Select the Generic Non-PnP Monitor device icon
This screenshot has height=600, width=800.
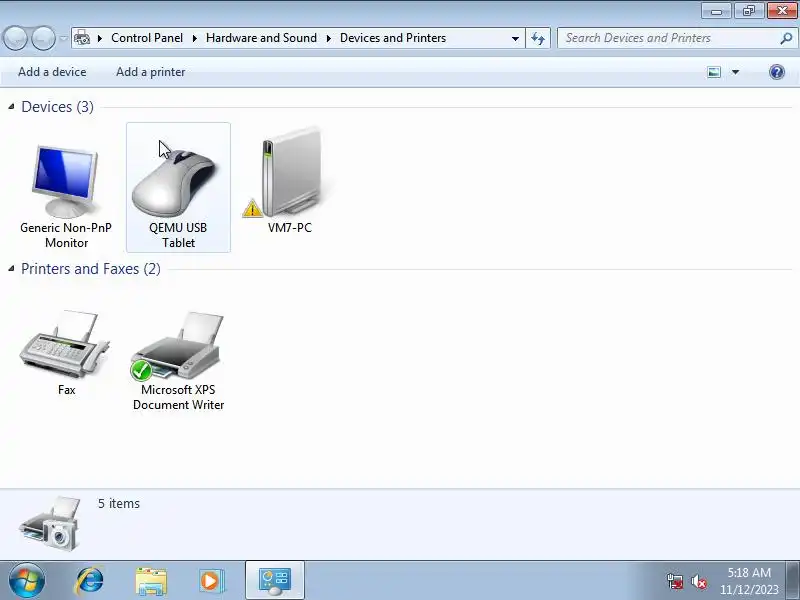pos(65,181)
